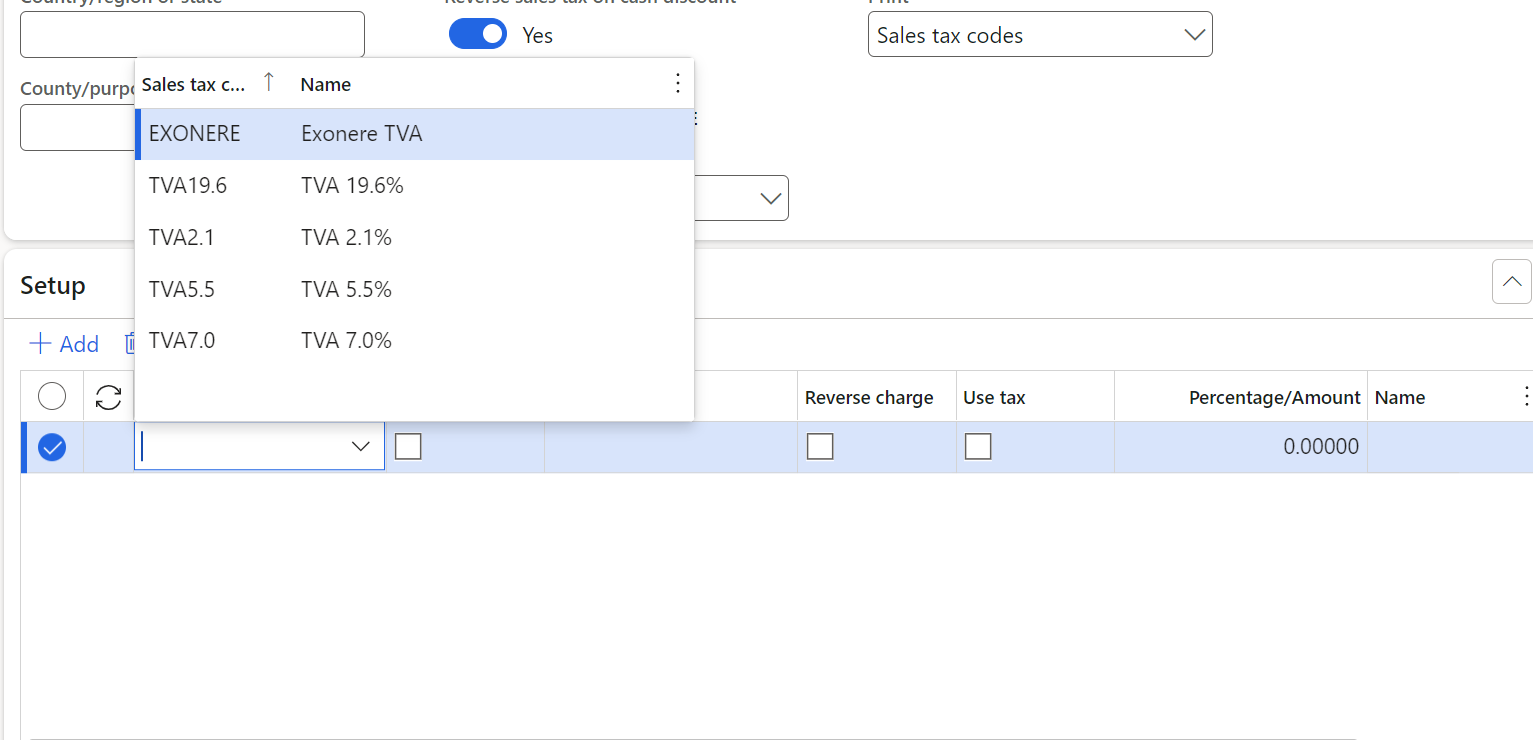Click Use tax column header
This screenshot has height=740, width=1533.
click(x=994, y=397)
